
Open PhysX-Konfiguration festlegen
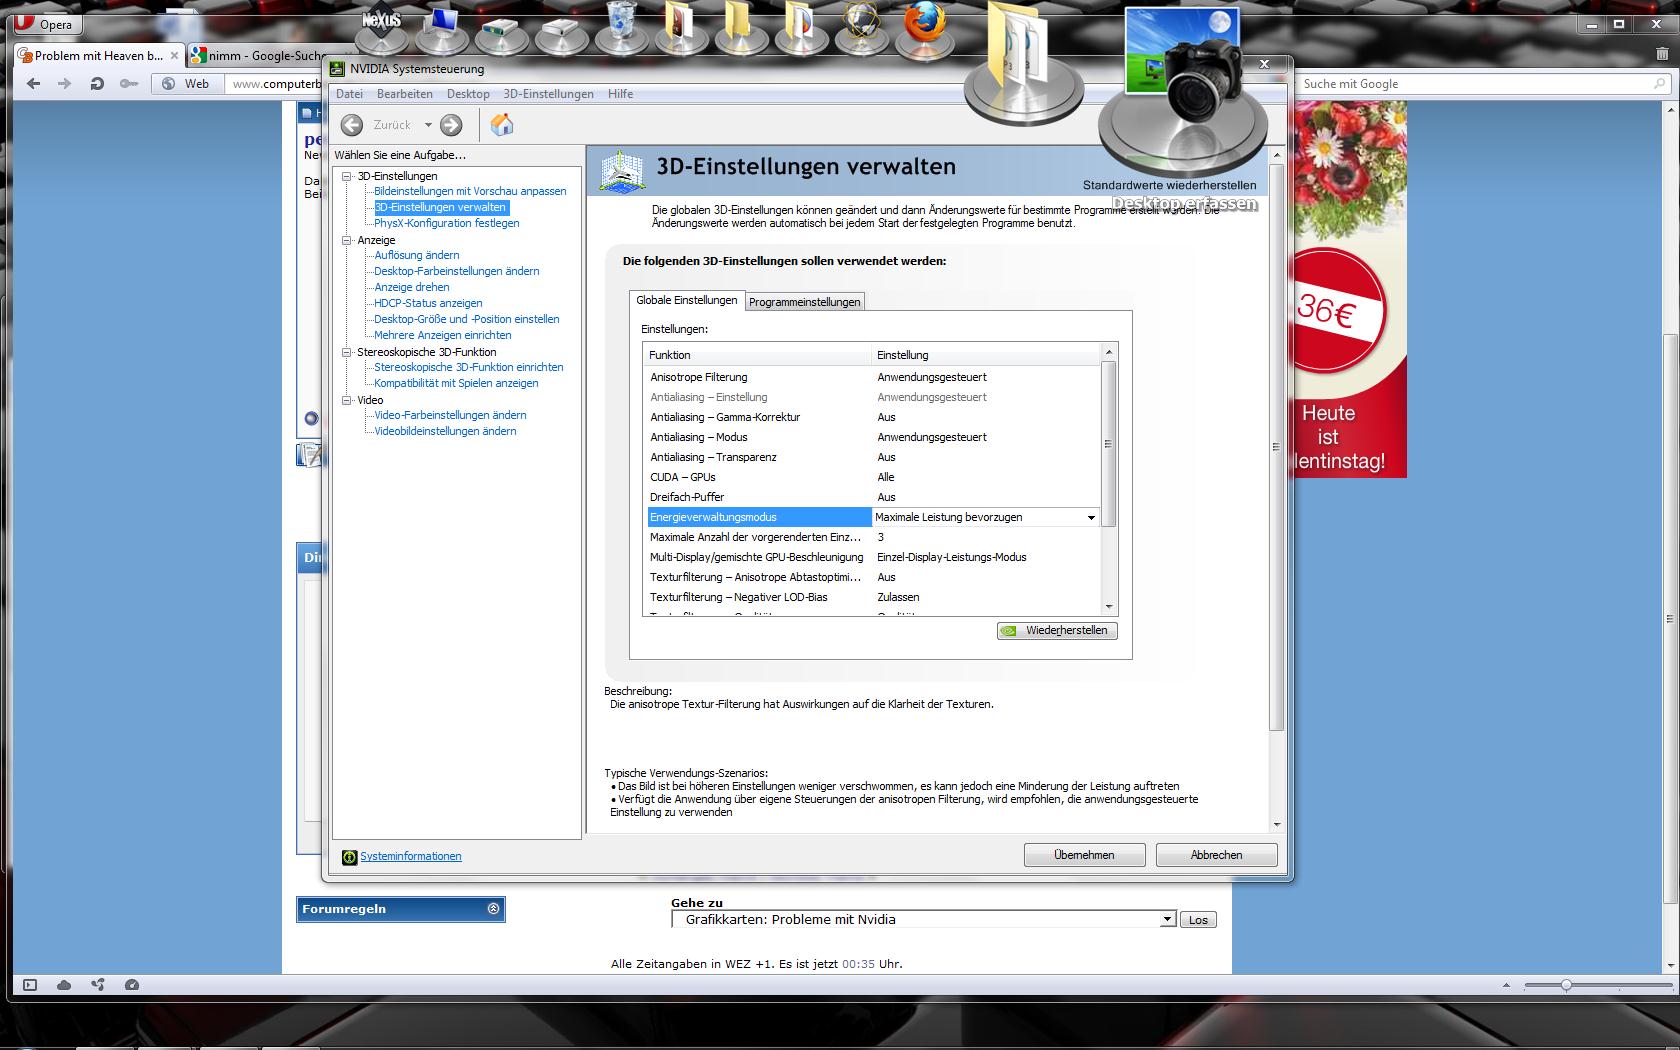(447, 224)
